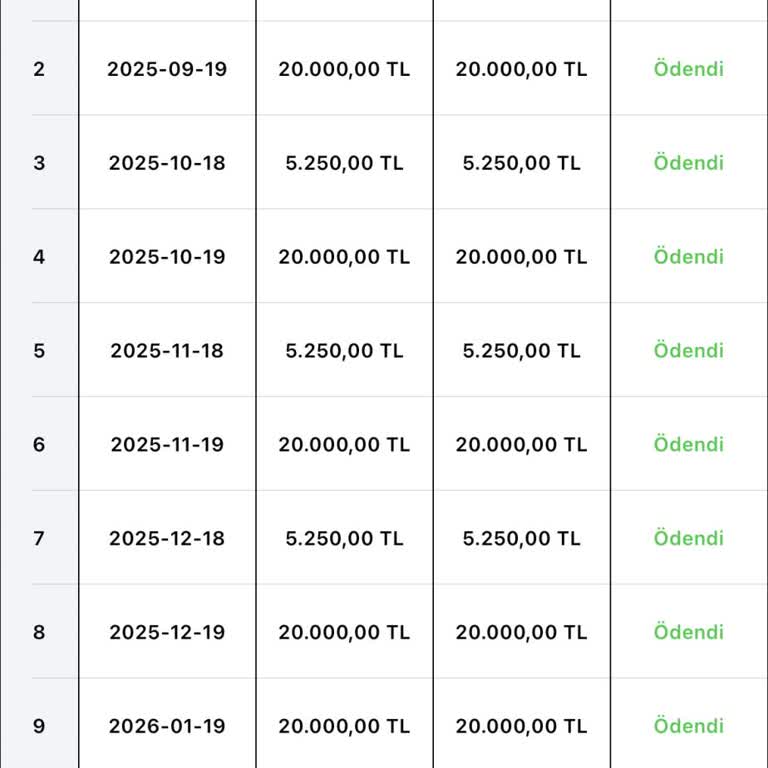Click the date 2025-12-19
Viewport: 768px width, 768px height.
tap(167, 632)
